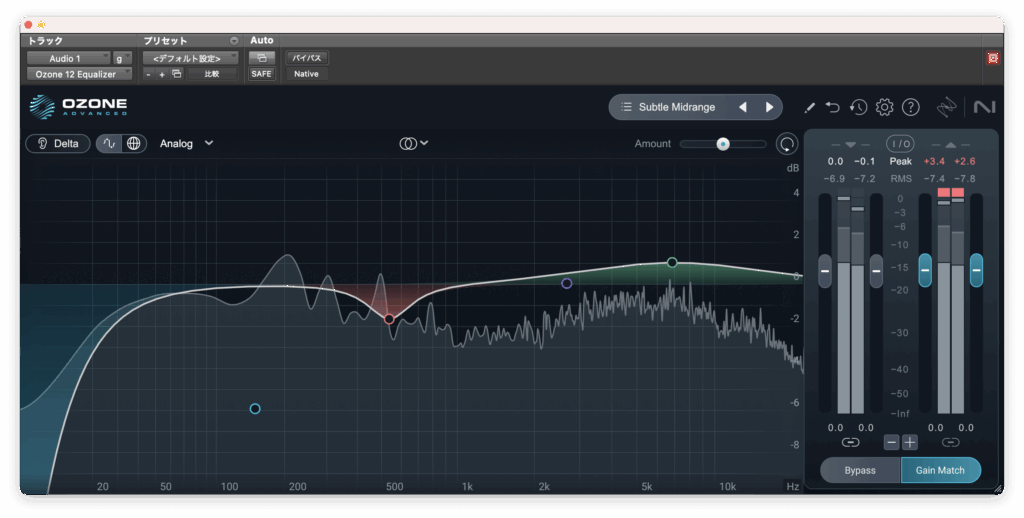Open the undo history clock icon

click(x=858, y=107)
